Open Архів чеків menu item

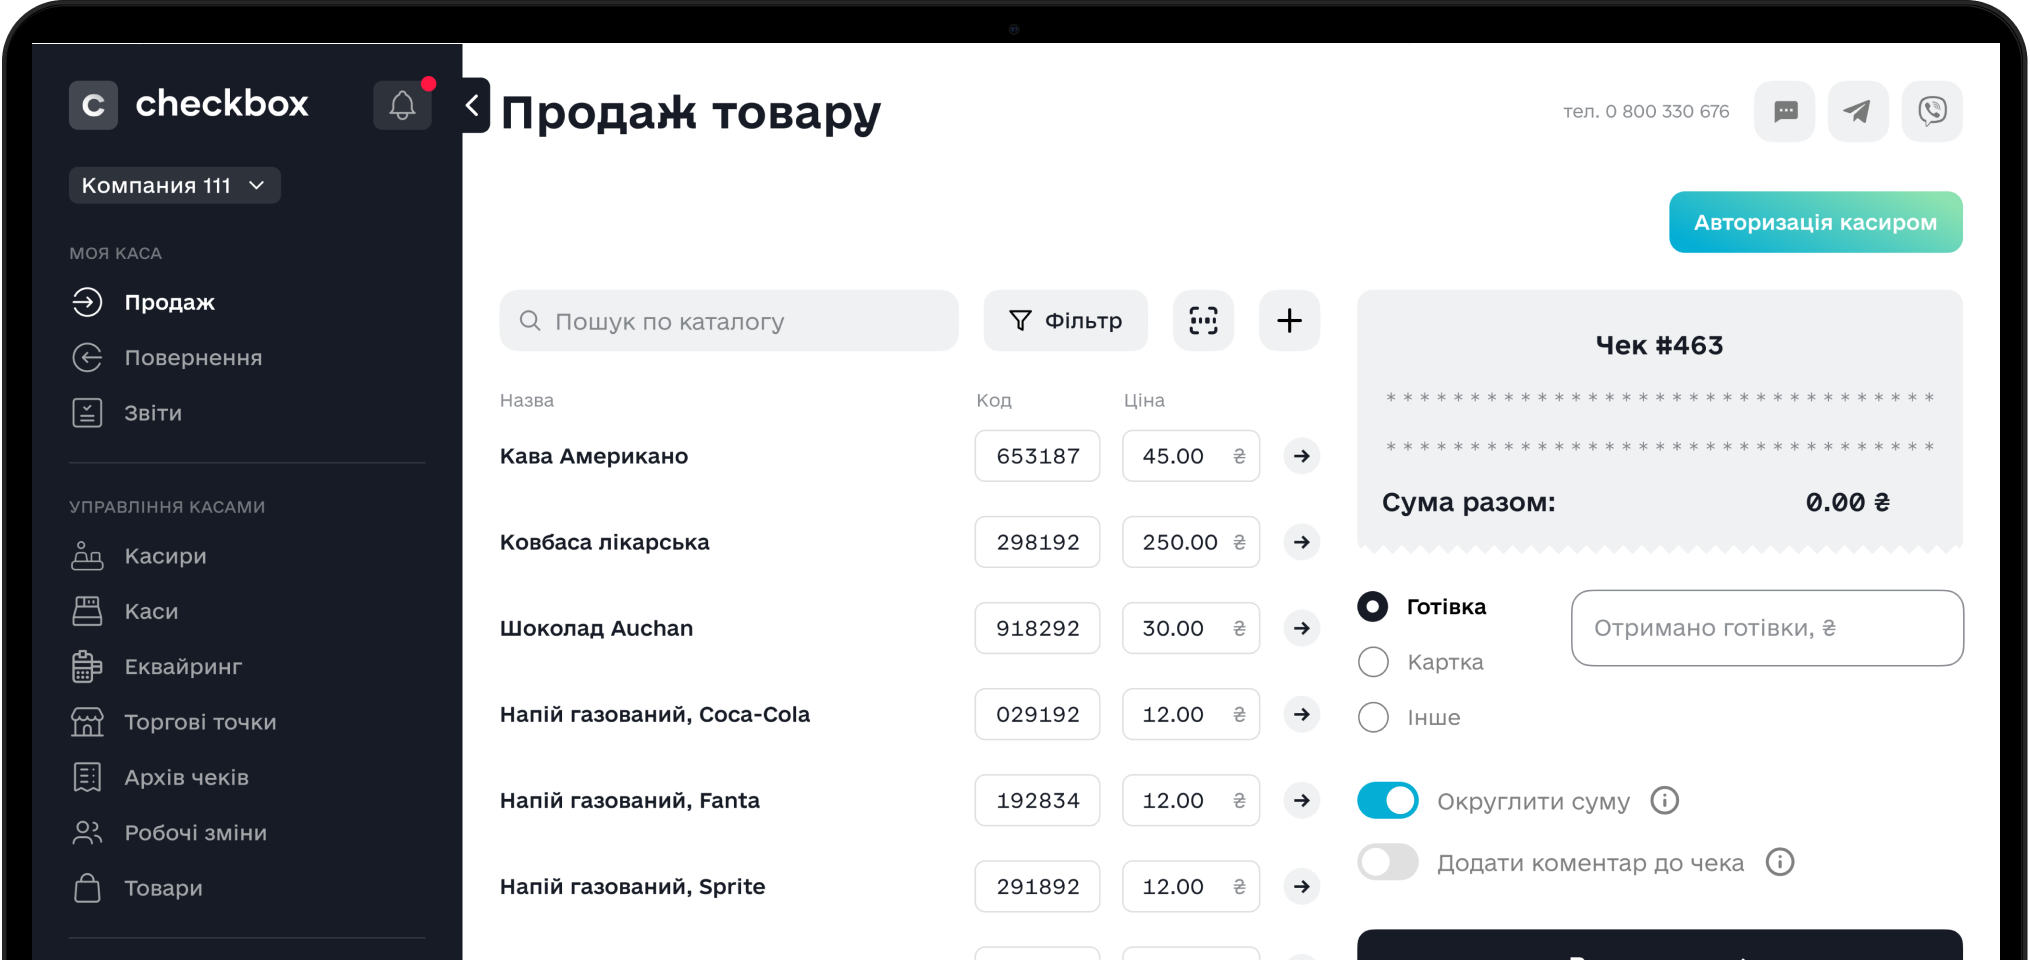[186, 777]
